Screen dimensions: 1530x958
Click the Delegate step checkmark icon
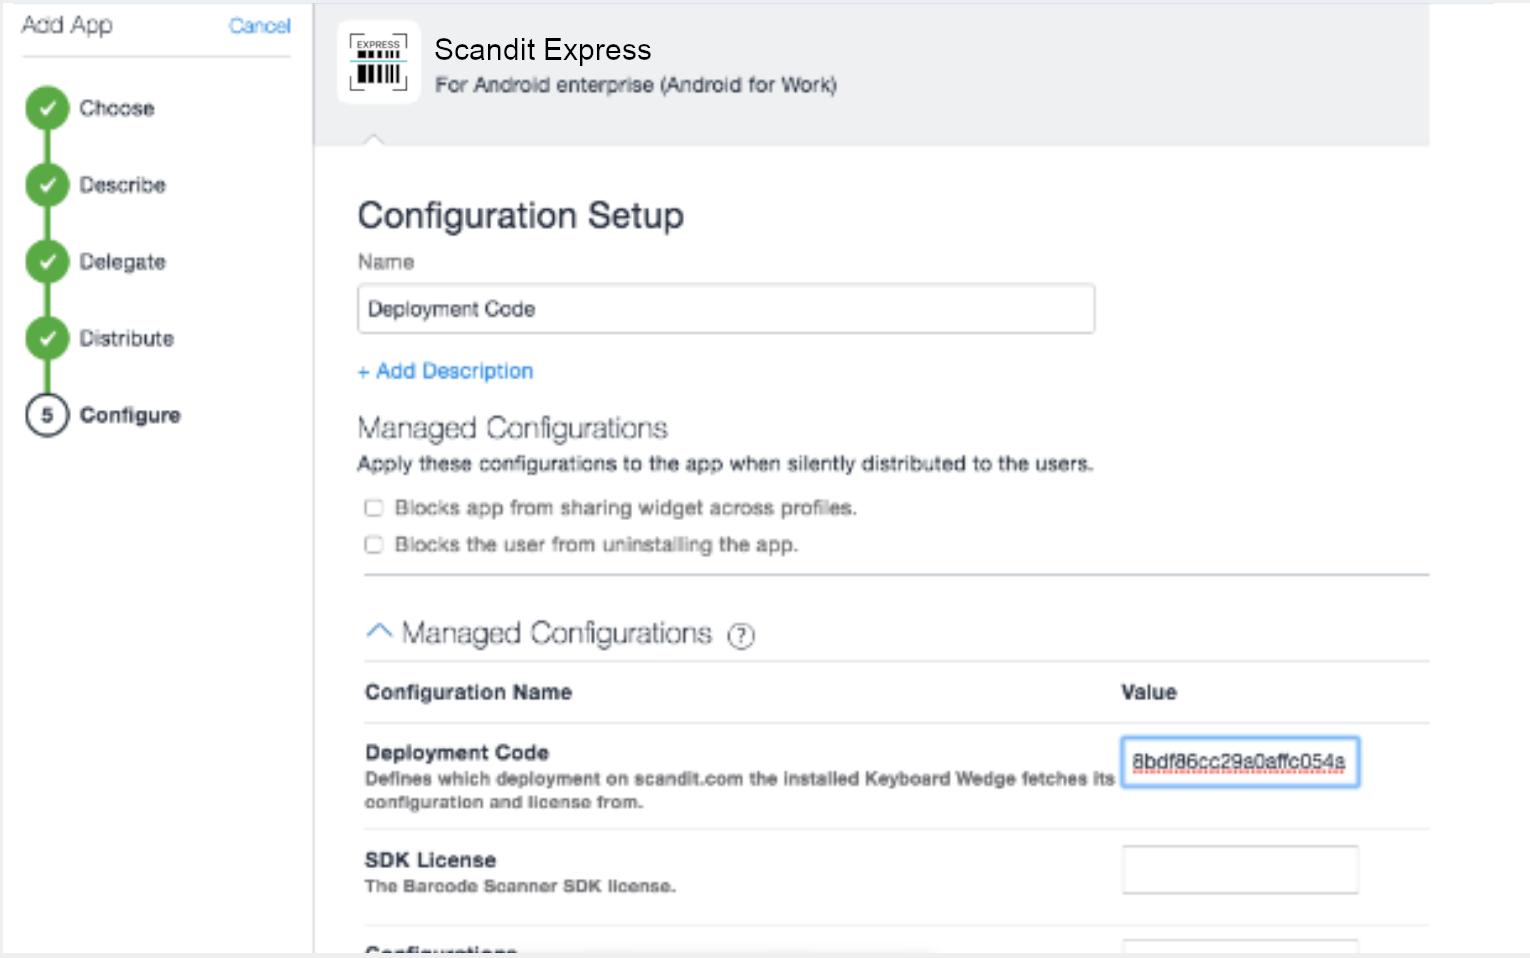coord(47,261)
